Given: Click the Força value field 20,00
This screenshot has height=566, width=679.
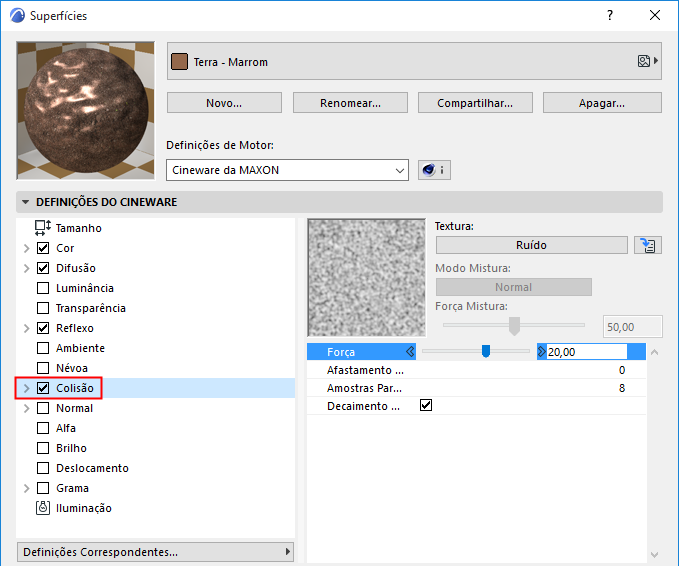Looking at the screenshot, I should tap(587, 352).
